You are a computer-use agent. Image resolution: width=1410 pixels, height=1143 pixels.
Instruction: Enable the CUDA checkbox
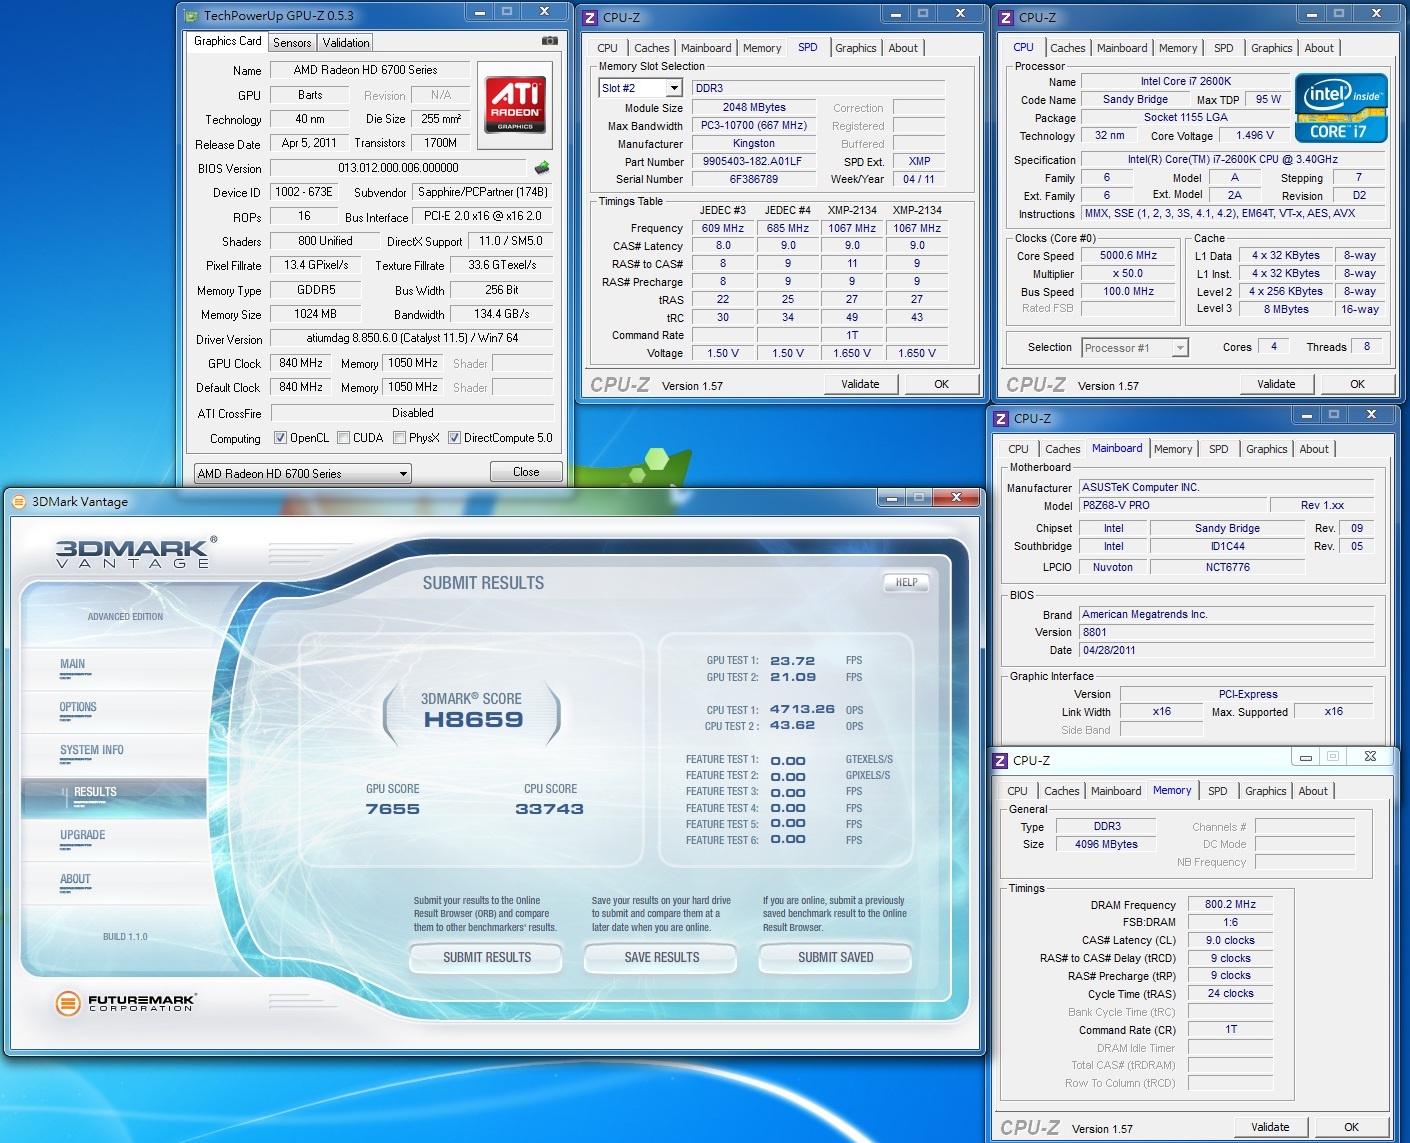344,438
